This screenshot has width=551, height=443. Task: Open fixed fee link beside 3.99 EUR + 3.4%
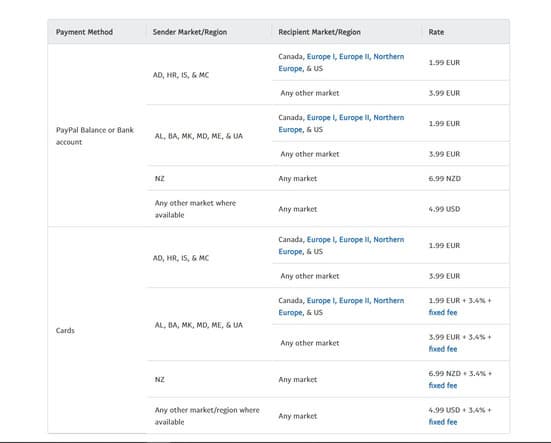pos(443,349)
